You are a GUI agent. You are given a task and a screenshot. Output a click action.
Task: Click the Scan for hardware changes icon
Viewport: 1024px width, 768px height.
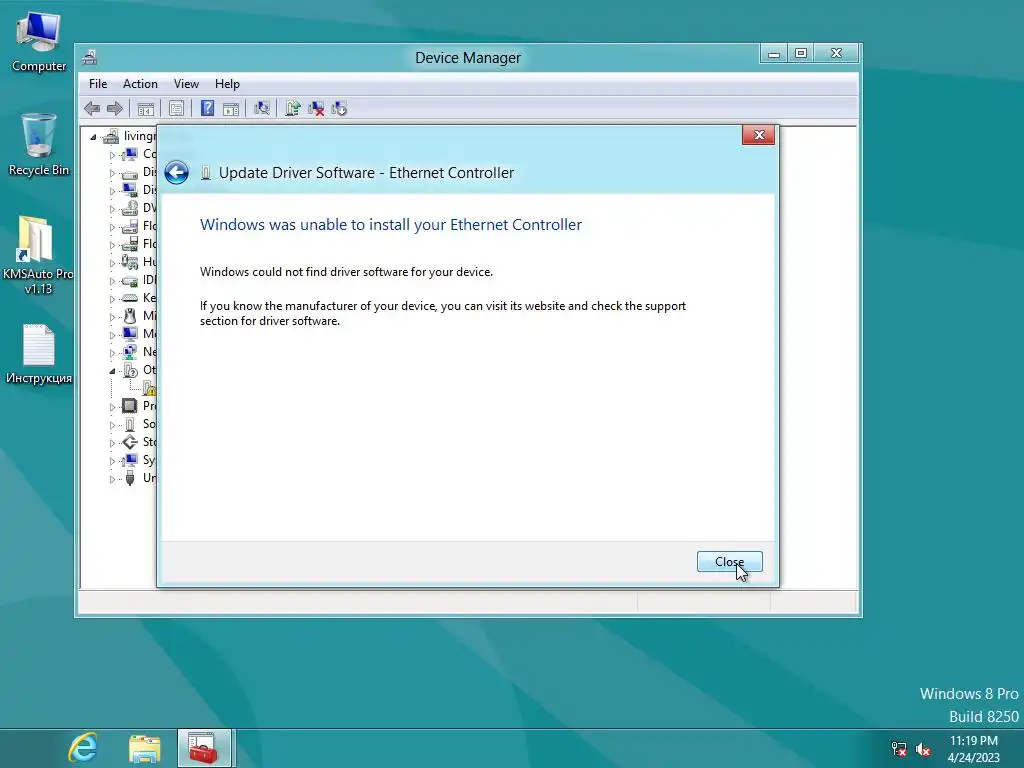click(262, 108)
